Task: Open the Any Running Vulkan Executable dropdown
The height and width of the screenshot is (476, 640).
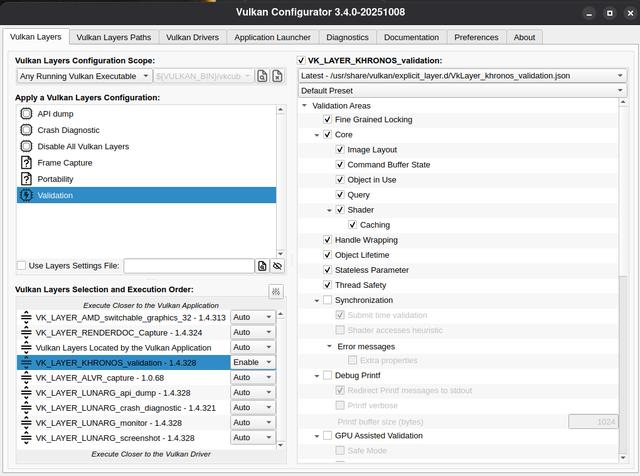Action: [x=84, y=76]
